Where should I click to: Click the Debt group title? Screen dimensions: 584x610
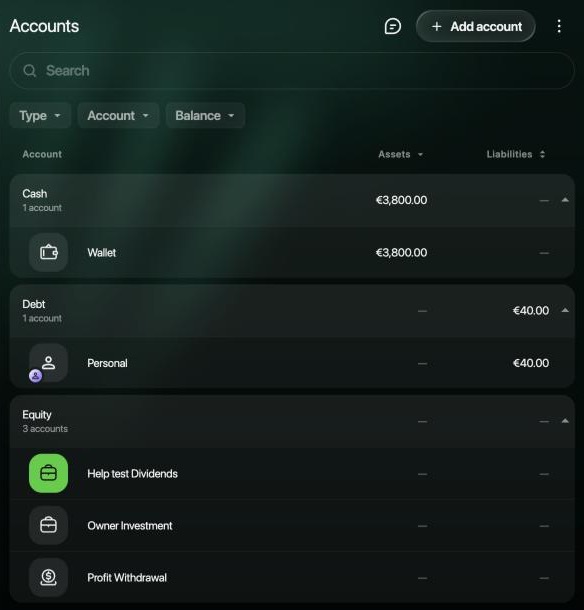click(33, 304)
